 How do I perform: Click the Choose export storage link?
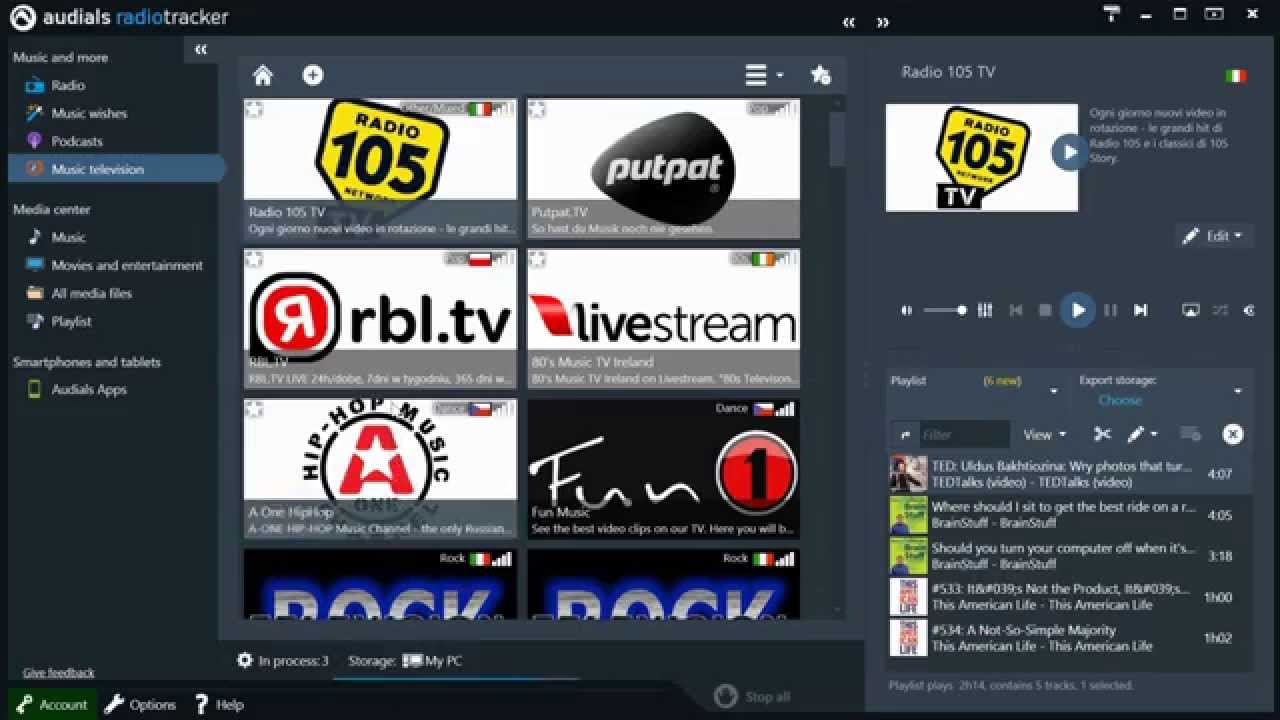[1120, 400]
